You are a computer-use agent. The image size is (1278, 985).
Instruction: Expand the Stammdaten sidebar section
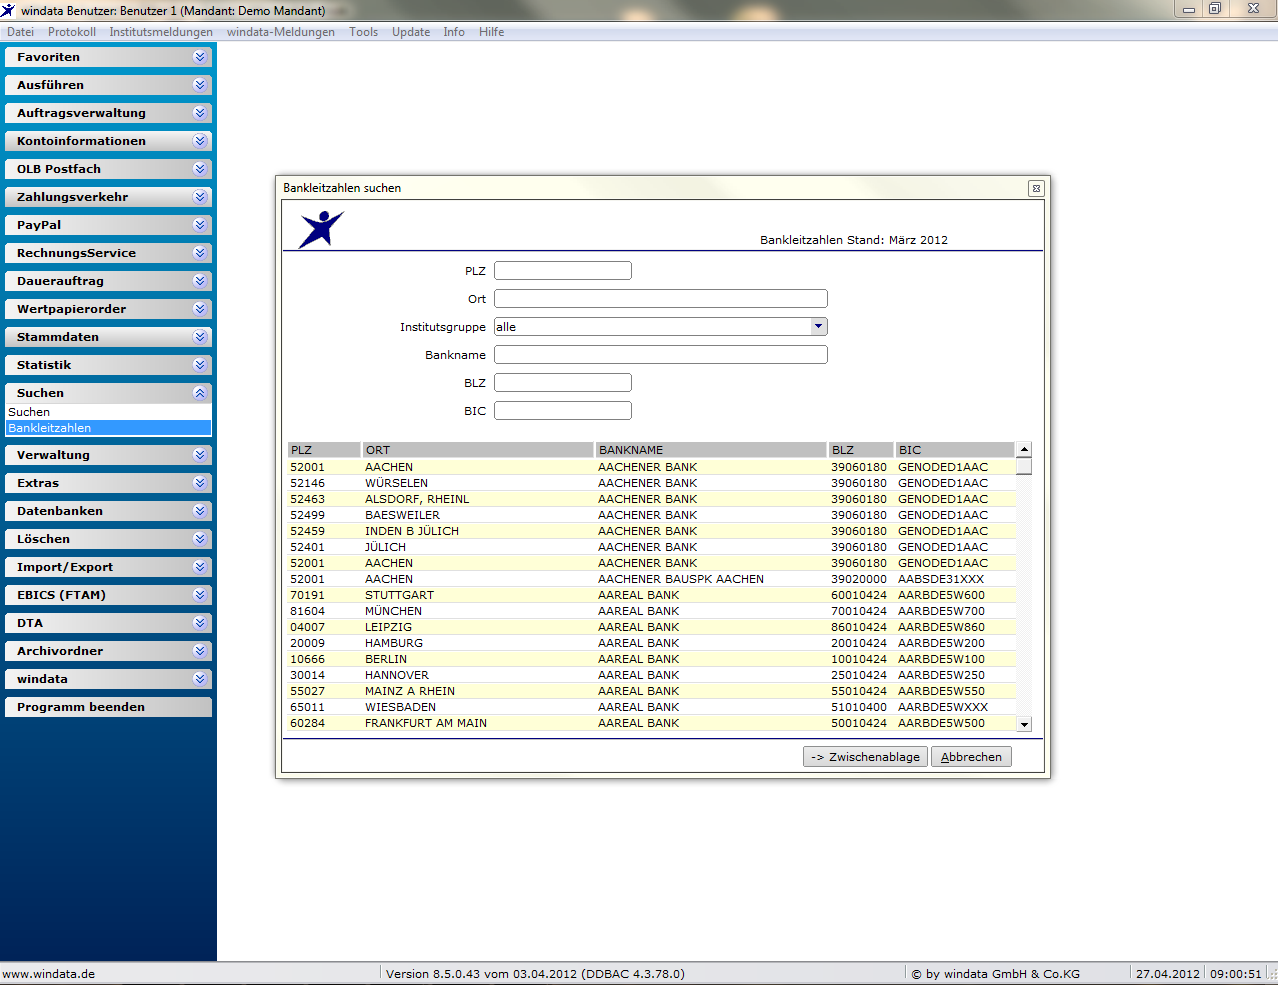click(x=108, y=337)
